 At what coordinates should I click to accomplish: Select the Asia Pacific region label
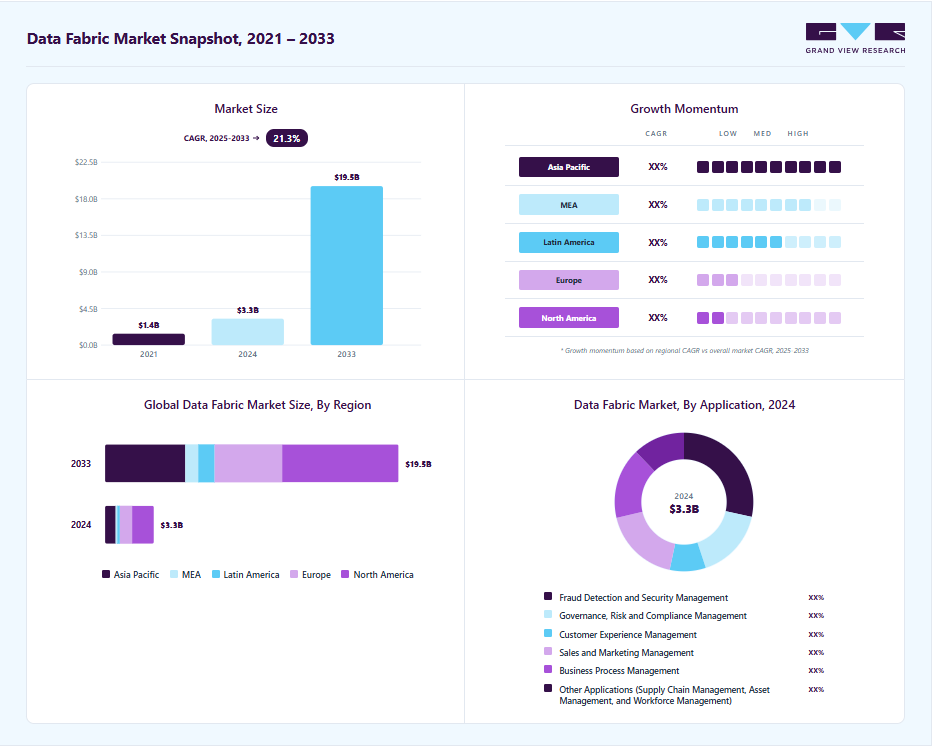pyautogui.click(x=568, y=167)
